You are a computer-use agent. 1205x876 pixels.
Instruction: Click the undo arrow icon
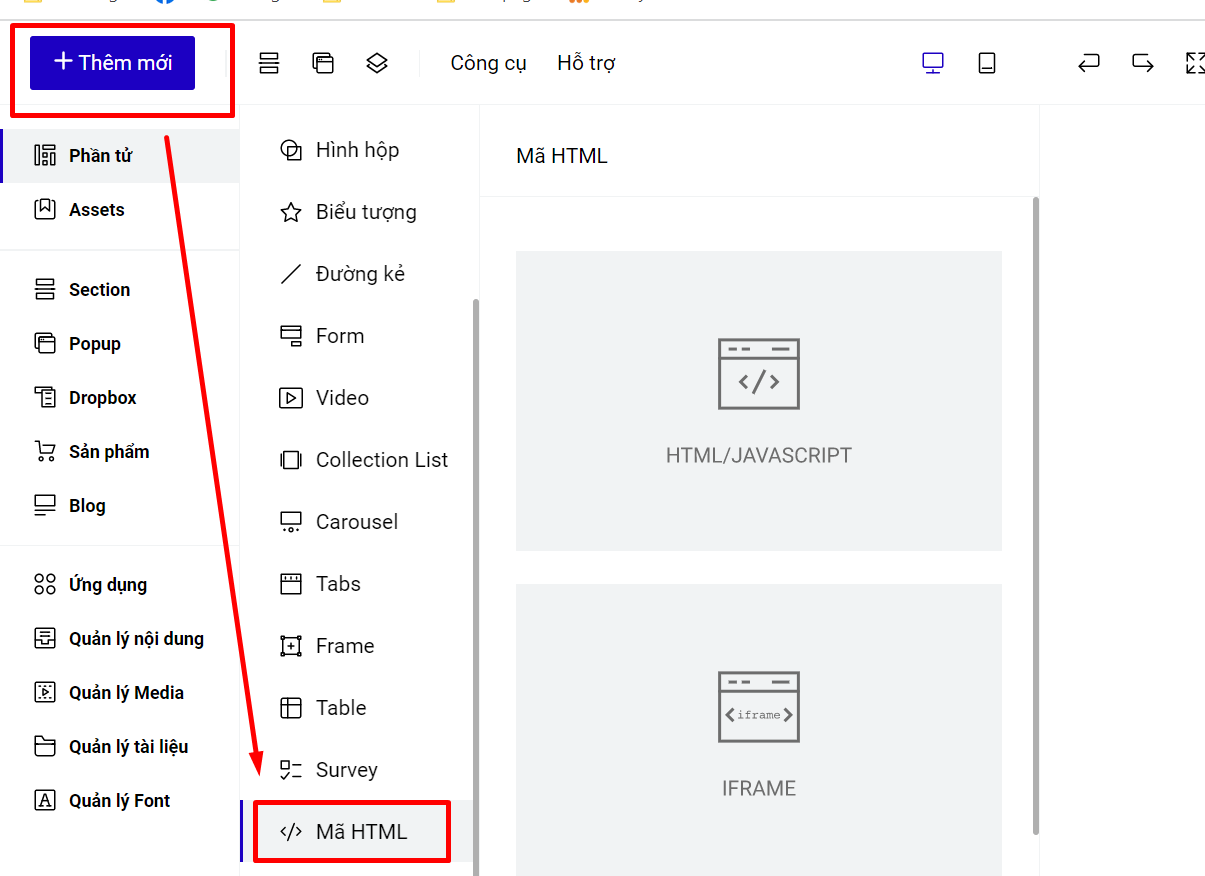point(1089,63)
